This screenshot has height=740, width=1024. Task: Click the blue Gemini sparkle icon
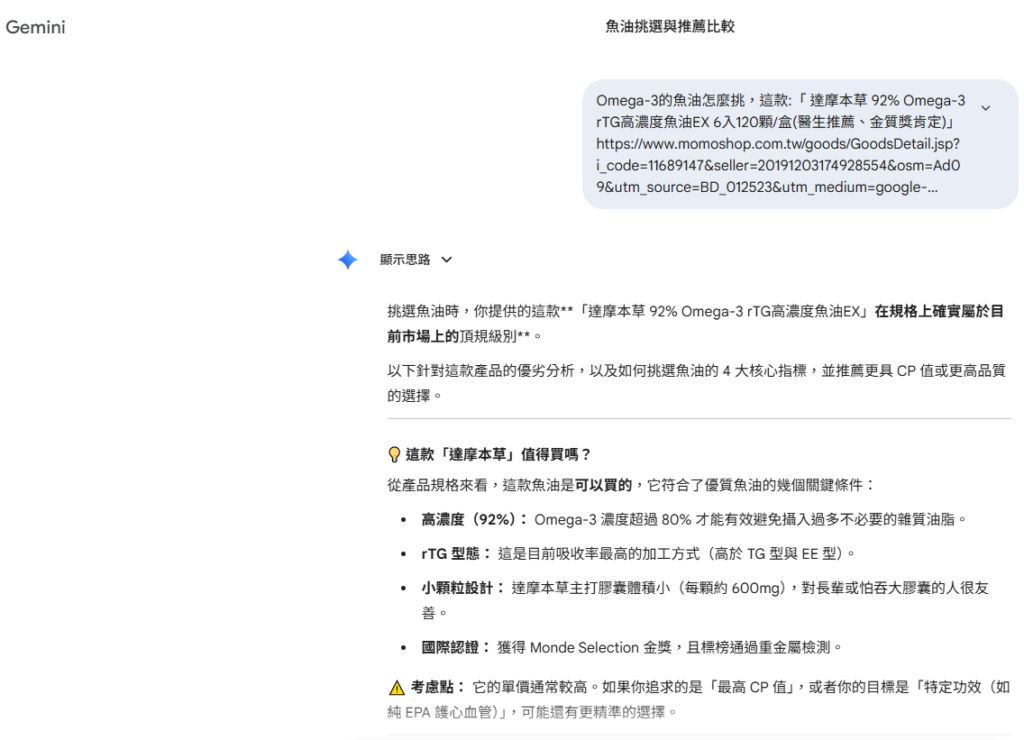[347, 260]
